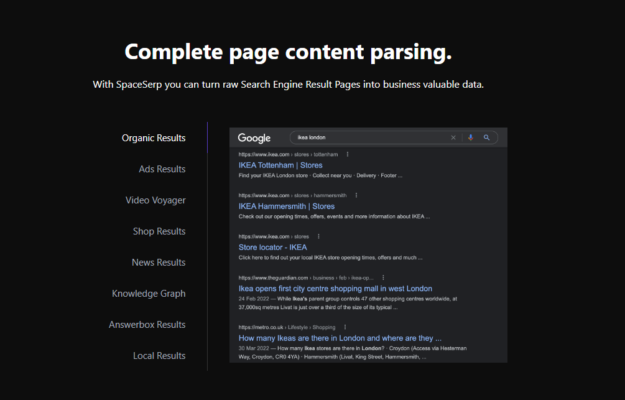625x400 pixels.
Task: Open the IKEA Tottenham | Stores link
Action: pyautogui.click(x=280, y=165)
